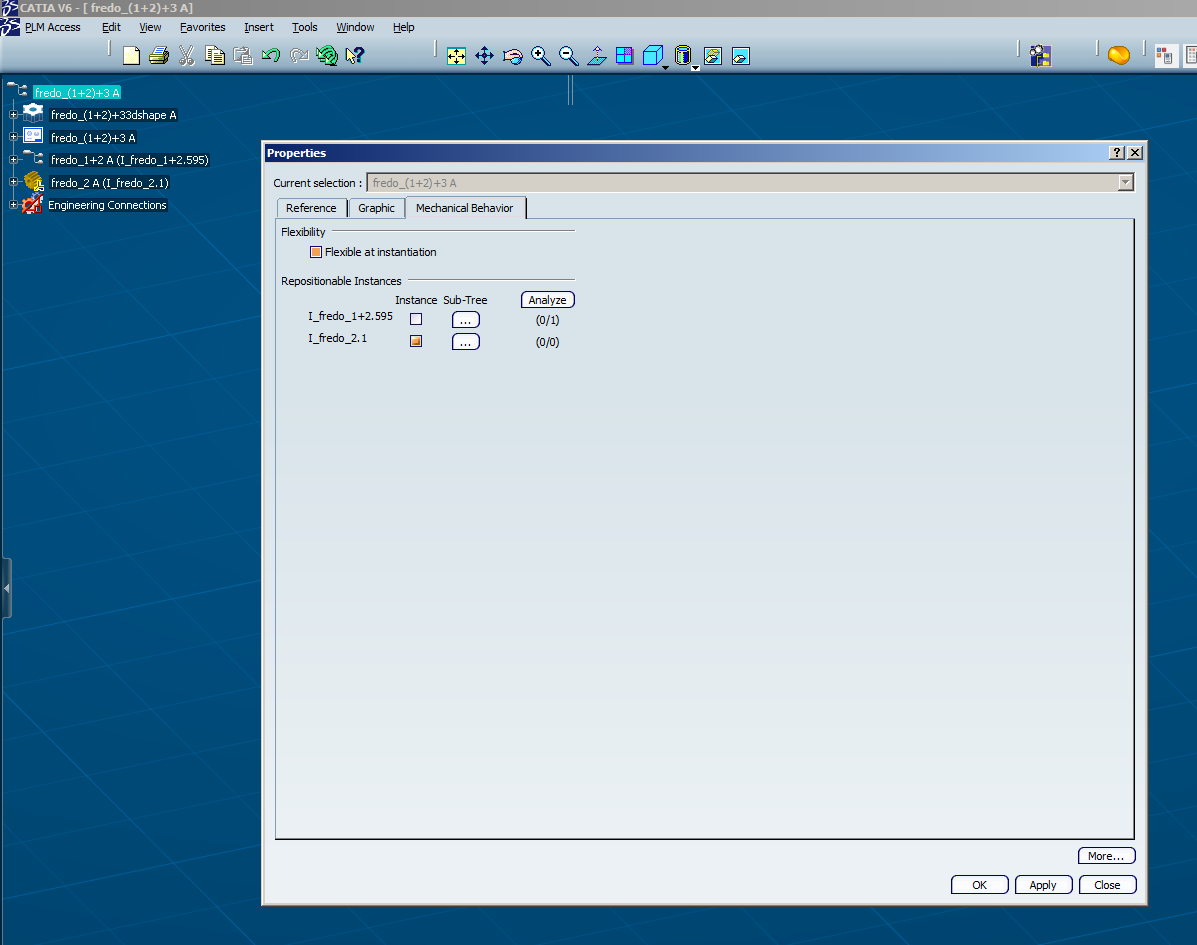Click the left panel collapse arrow handle
The image size is (1197, 945).
pos(6,589)
